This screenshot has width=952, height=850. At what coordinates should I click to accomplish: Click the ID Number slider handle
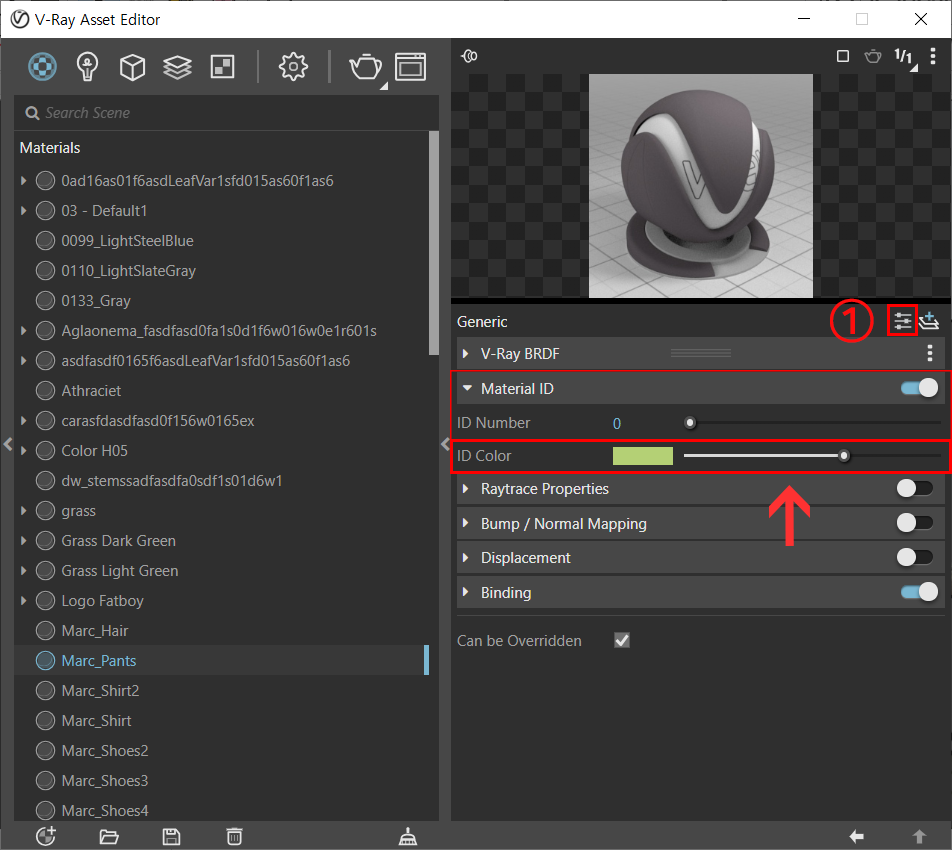690,423
